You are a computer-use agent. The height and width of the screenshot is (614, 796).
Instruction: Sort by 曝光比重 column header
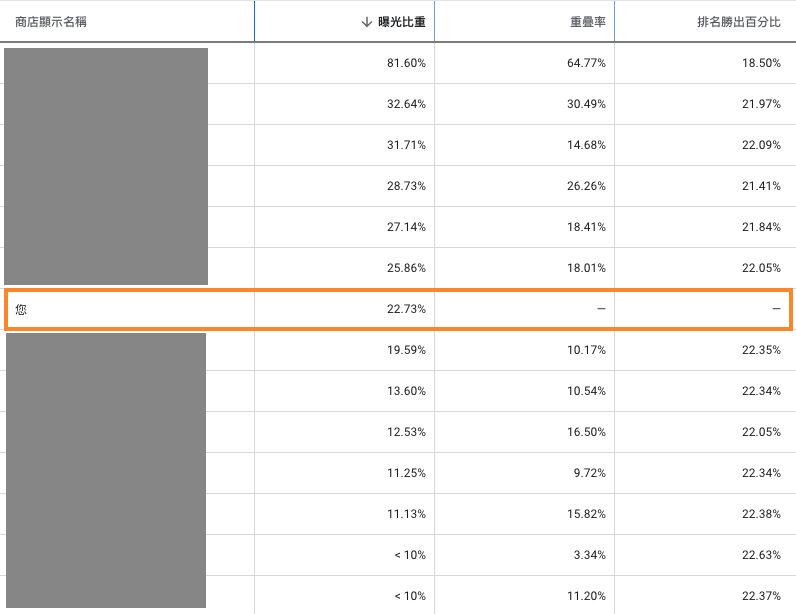pos(402,22)
